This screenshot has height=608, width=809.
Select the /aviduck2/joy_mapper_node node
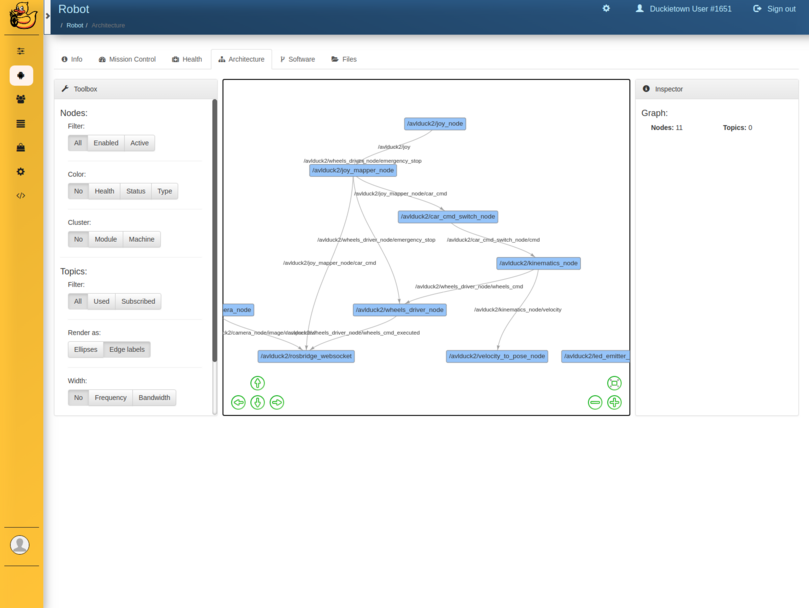(353, 170)
